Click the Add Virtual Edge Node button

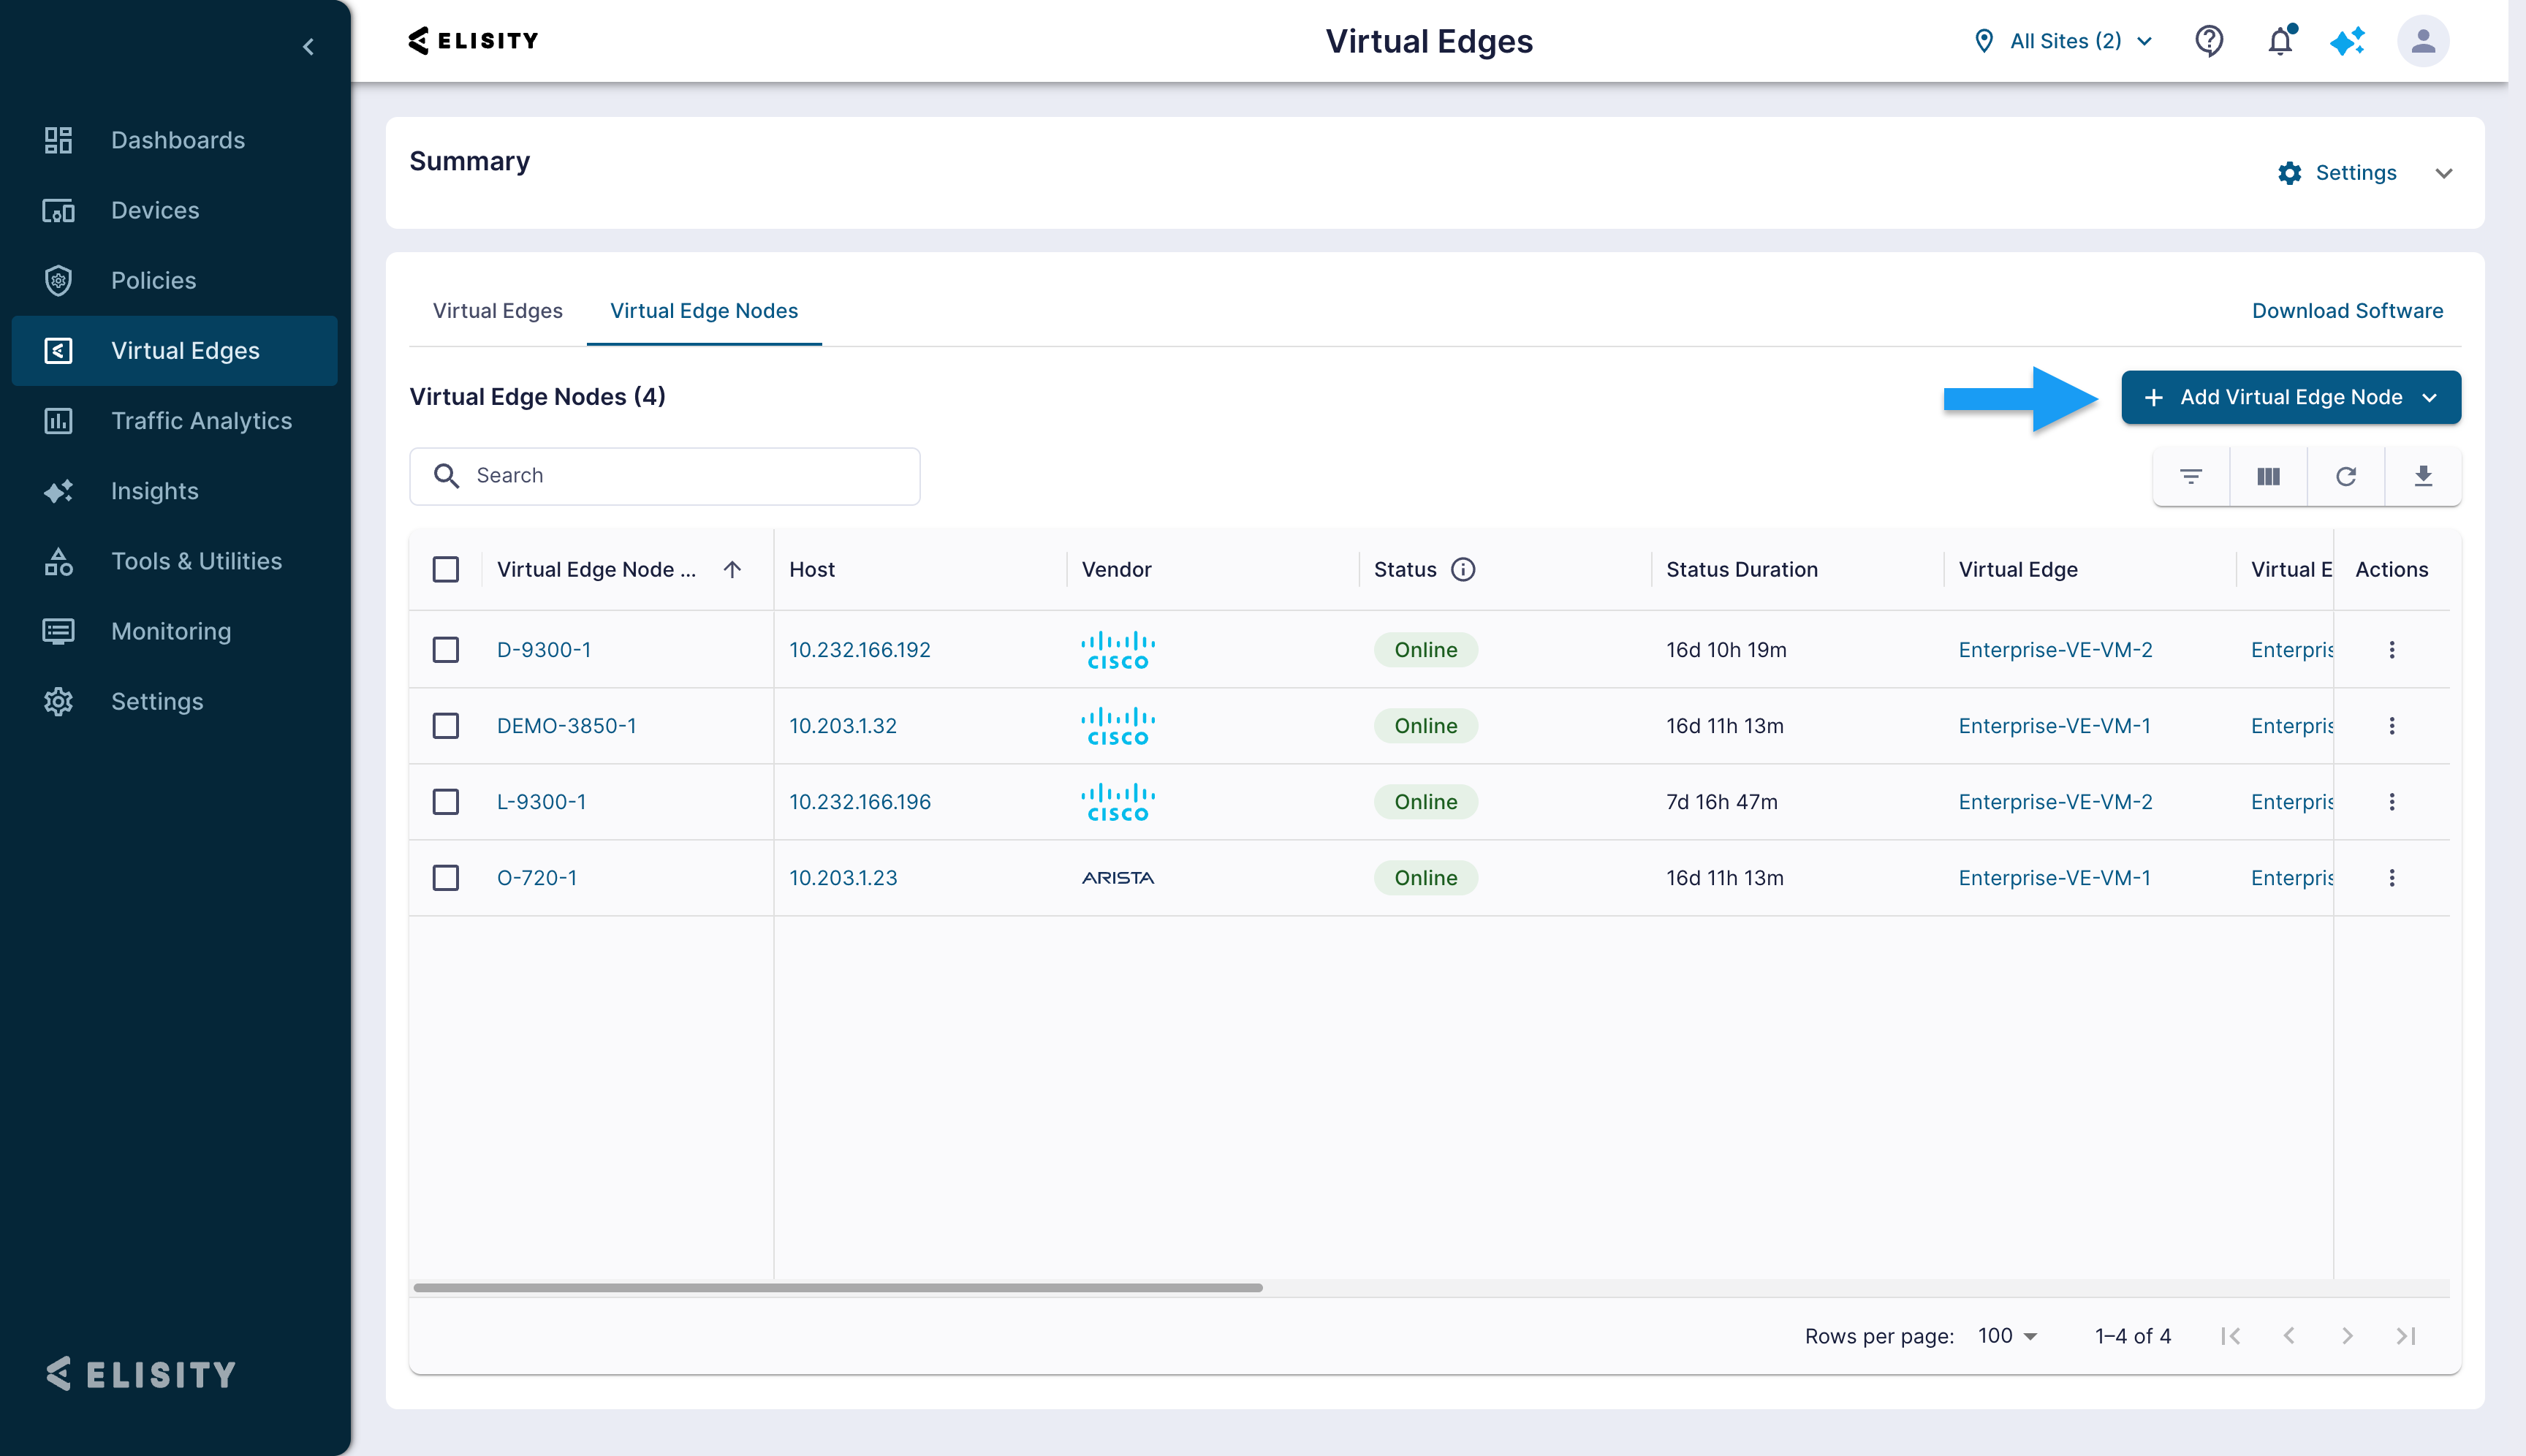[x=2290, y=398]
